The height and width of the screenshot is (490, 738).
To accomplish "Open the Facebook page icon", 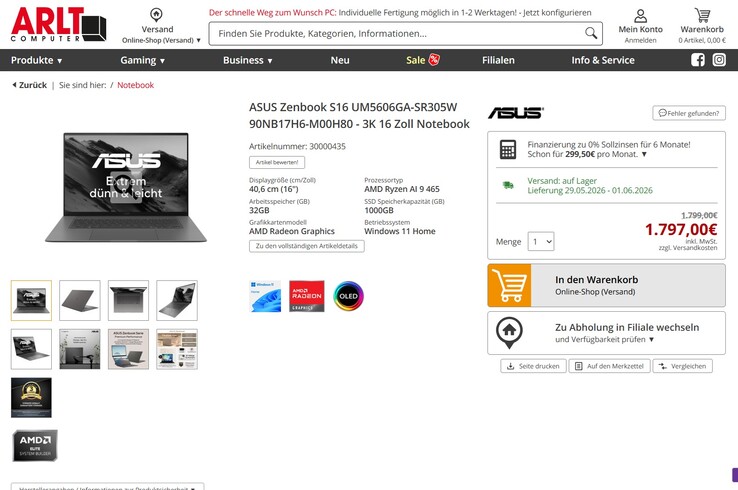I will pos(698,60).
